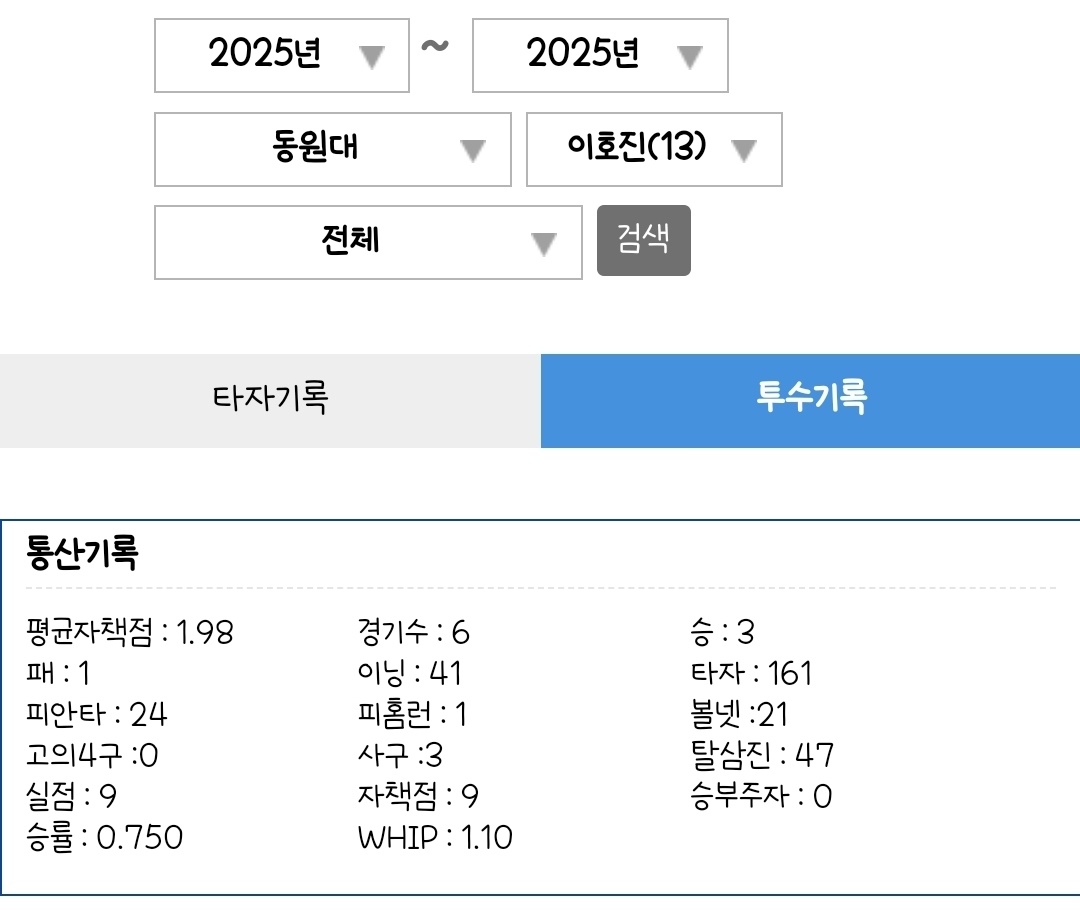Click the 통산기록 section heading
Image resolution: width=1080 pixels, height=914 pixels.
click(82, 553)
